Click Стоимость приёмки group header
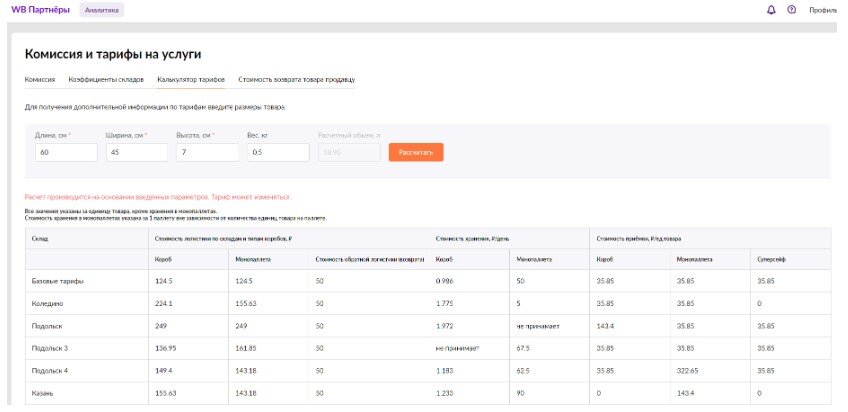 (x=639, y=238)
